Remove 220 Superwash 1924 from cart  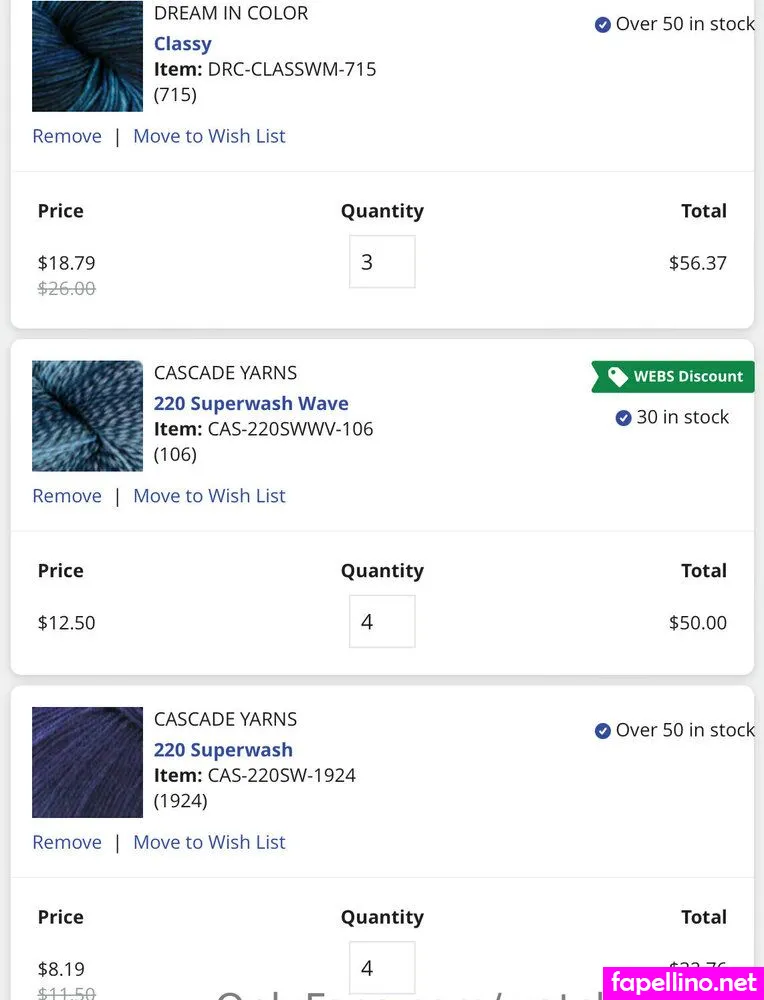[67, 842]
